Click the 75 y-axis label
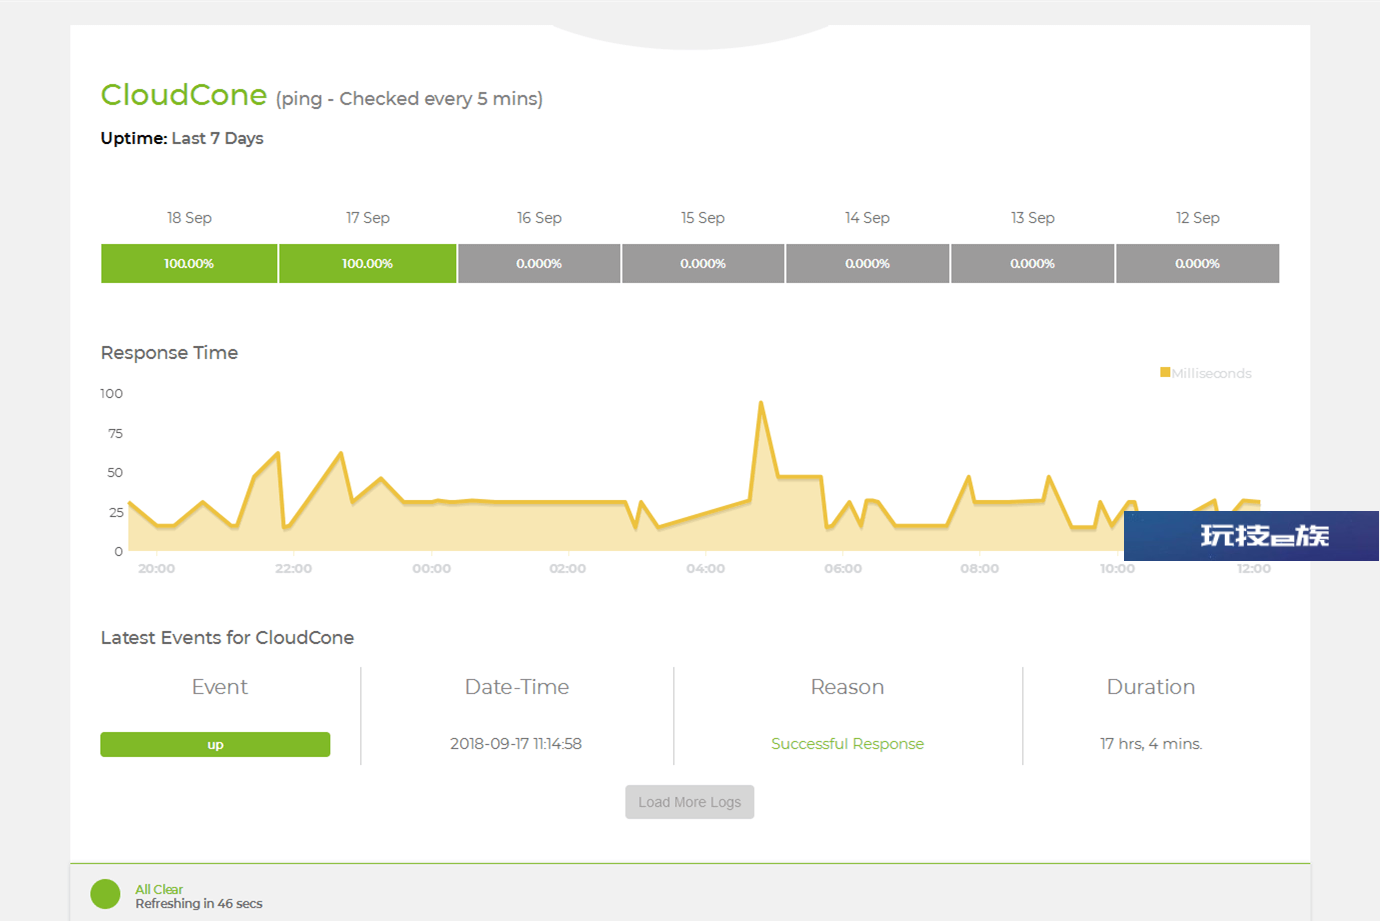 (x=115, y=433)
